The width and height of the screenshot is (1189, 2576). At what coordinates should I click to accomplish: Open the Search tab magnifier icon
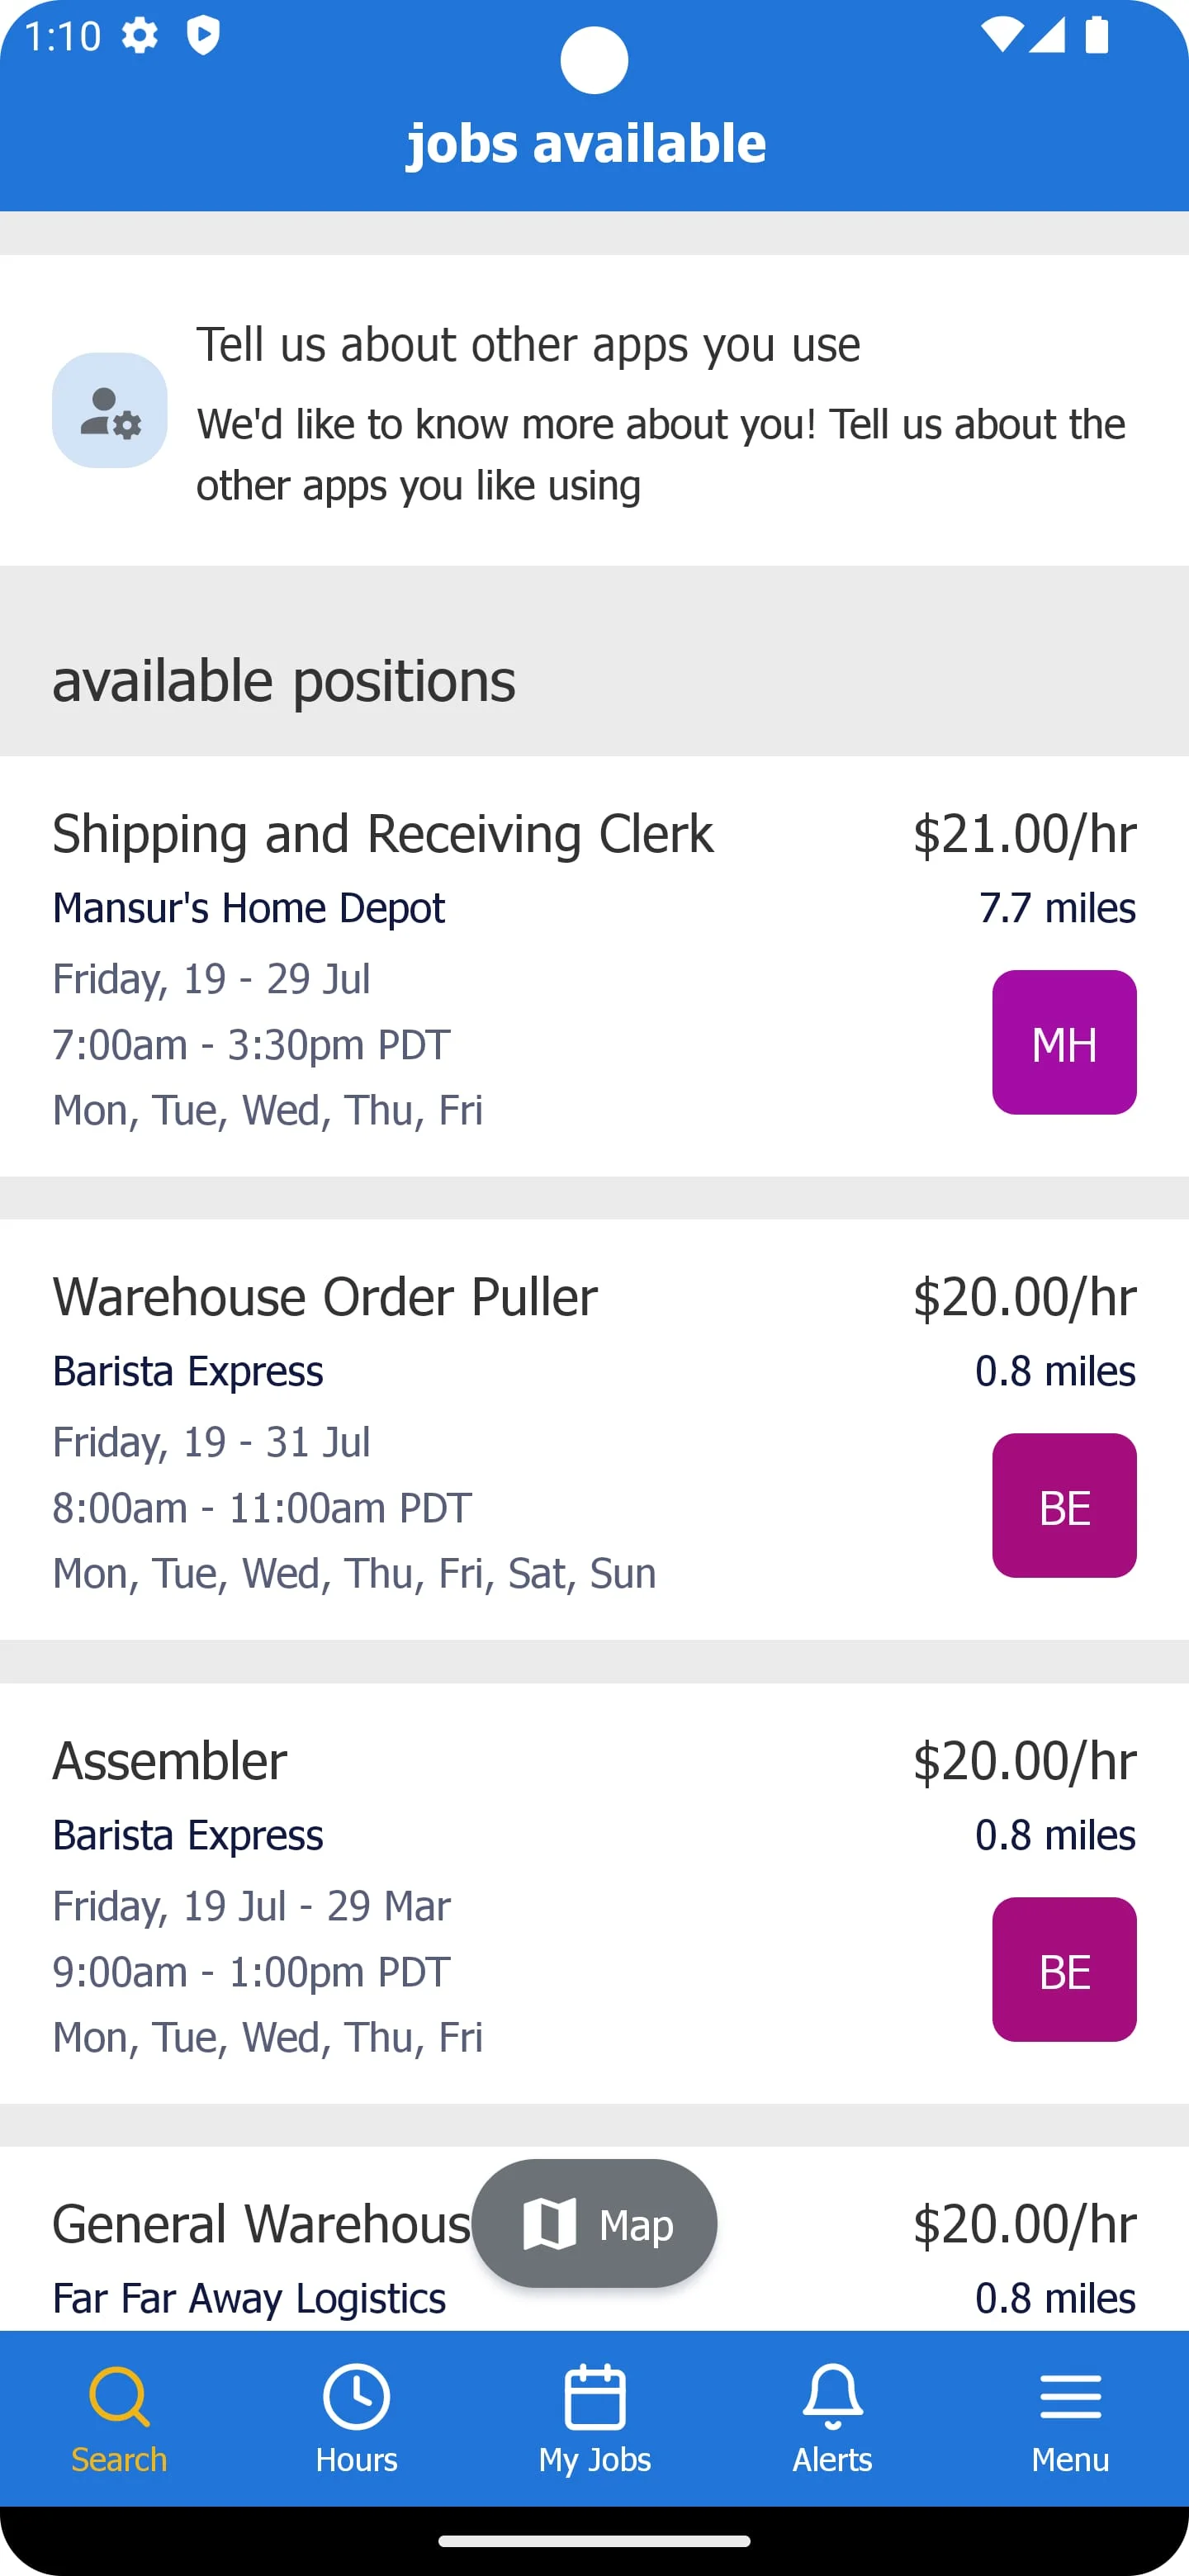119,2395
